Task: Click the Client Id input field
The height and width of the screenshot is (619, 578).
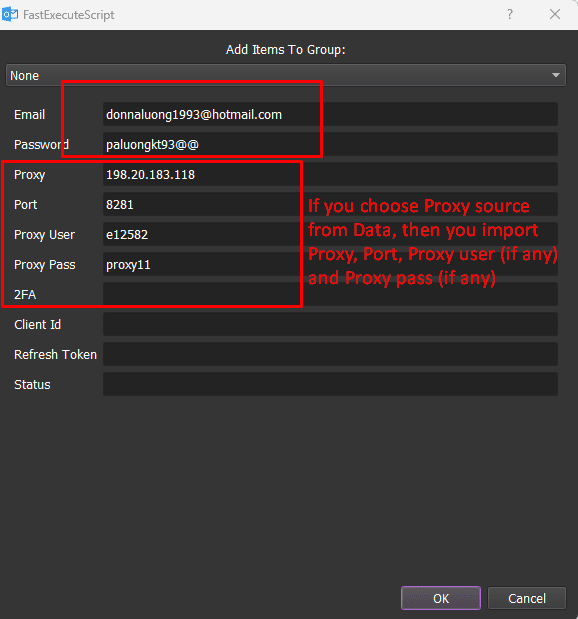Action: click(330, 325)
